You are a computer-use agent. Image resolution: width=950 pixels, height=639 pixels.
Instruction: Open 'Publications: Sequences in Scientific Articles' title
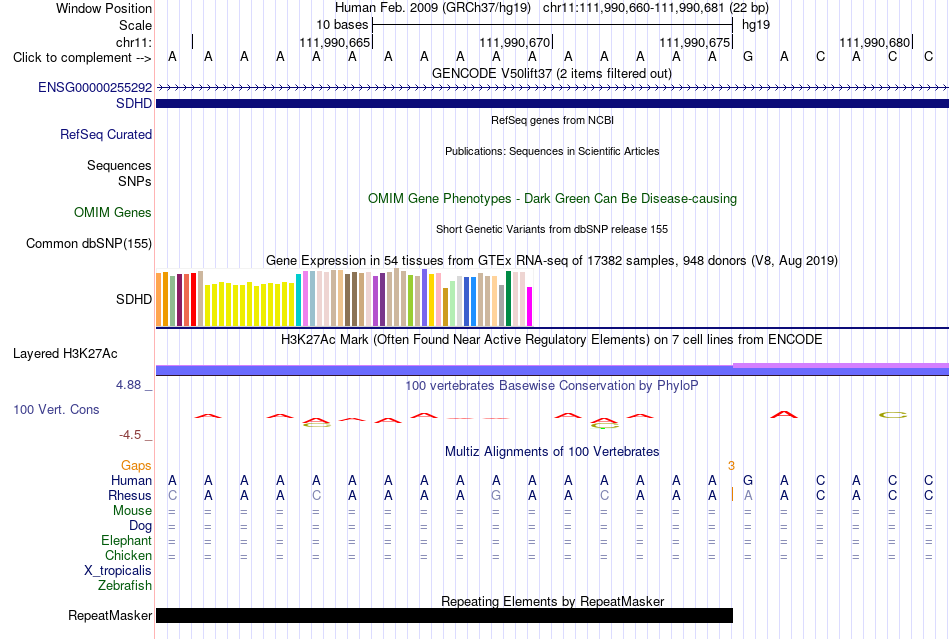[x=552, y=151]
